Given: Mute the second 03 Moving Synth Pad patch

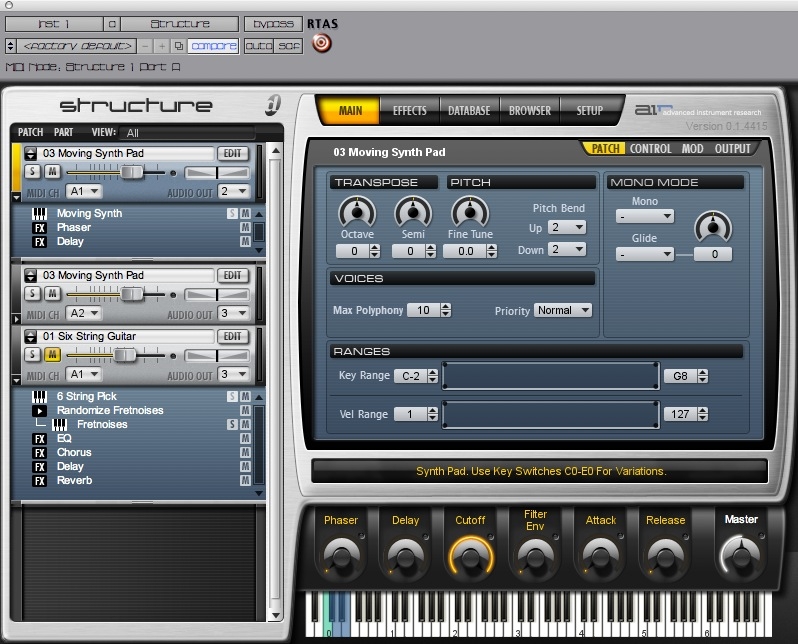Looking at the screenshot, I should 52,294.
